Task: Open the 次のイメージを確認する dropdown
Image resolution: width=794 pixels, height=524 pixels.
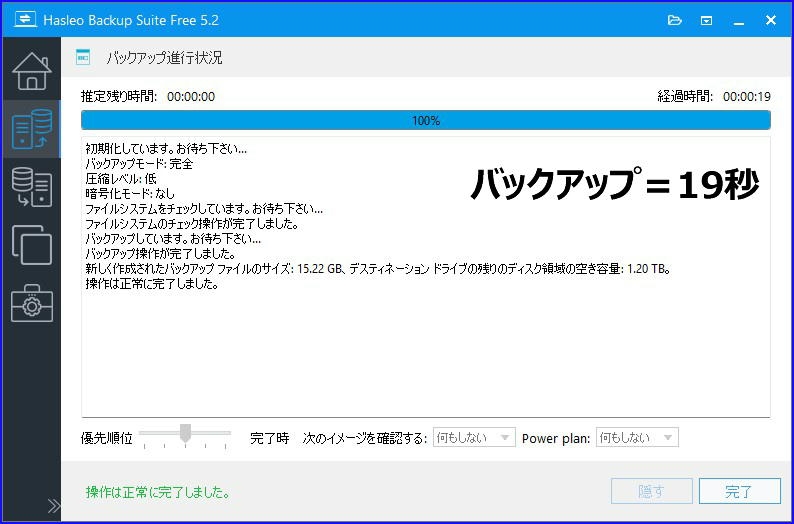Action: 474,437
